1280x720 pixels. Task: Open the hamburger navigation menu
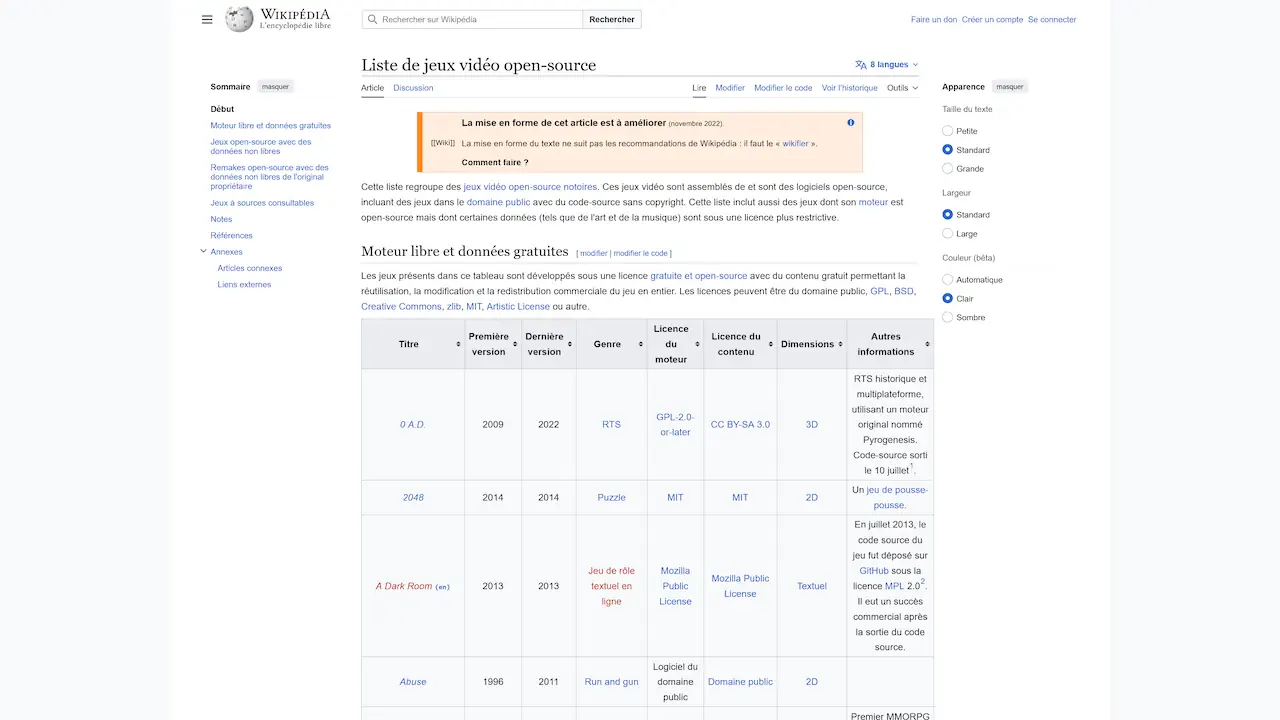pyautogui.click(x=206, y=19)
